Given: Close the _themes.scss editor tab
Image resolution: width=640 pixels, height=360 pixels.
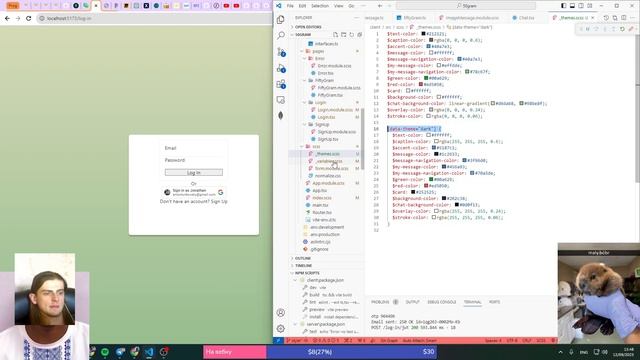Looking at the screenshot, I should click(x=593, y=18).
